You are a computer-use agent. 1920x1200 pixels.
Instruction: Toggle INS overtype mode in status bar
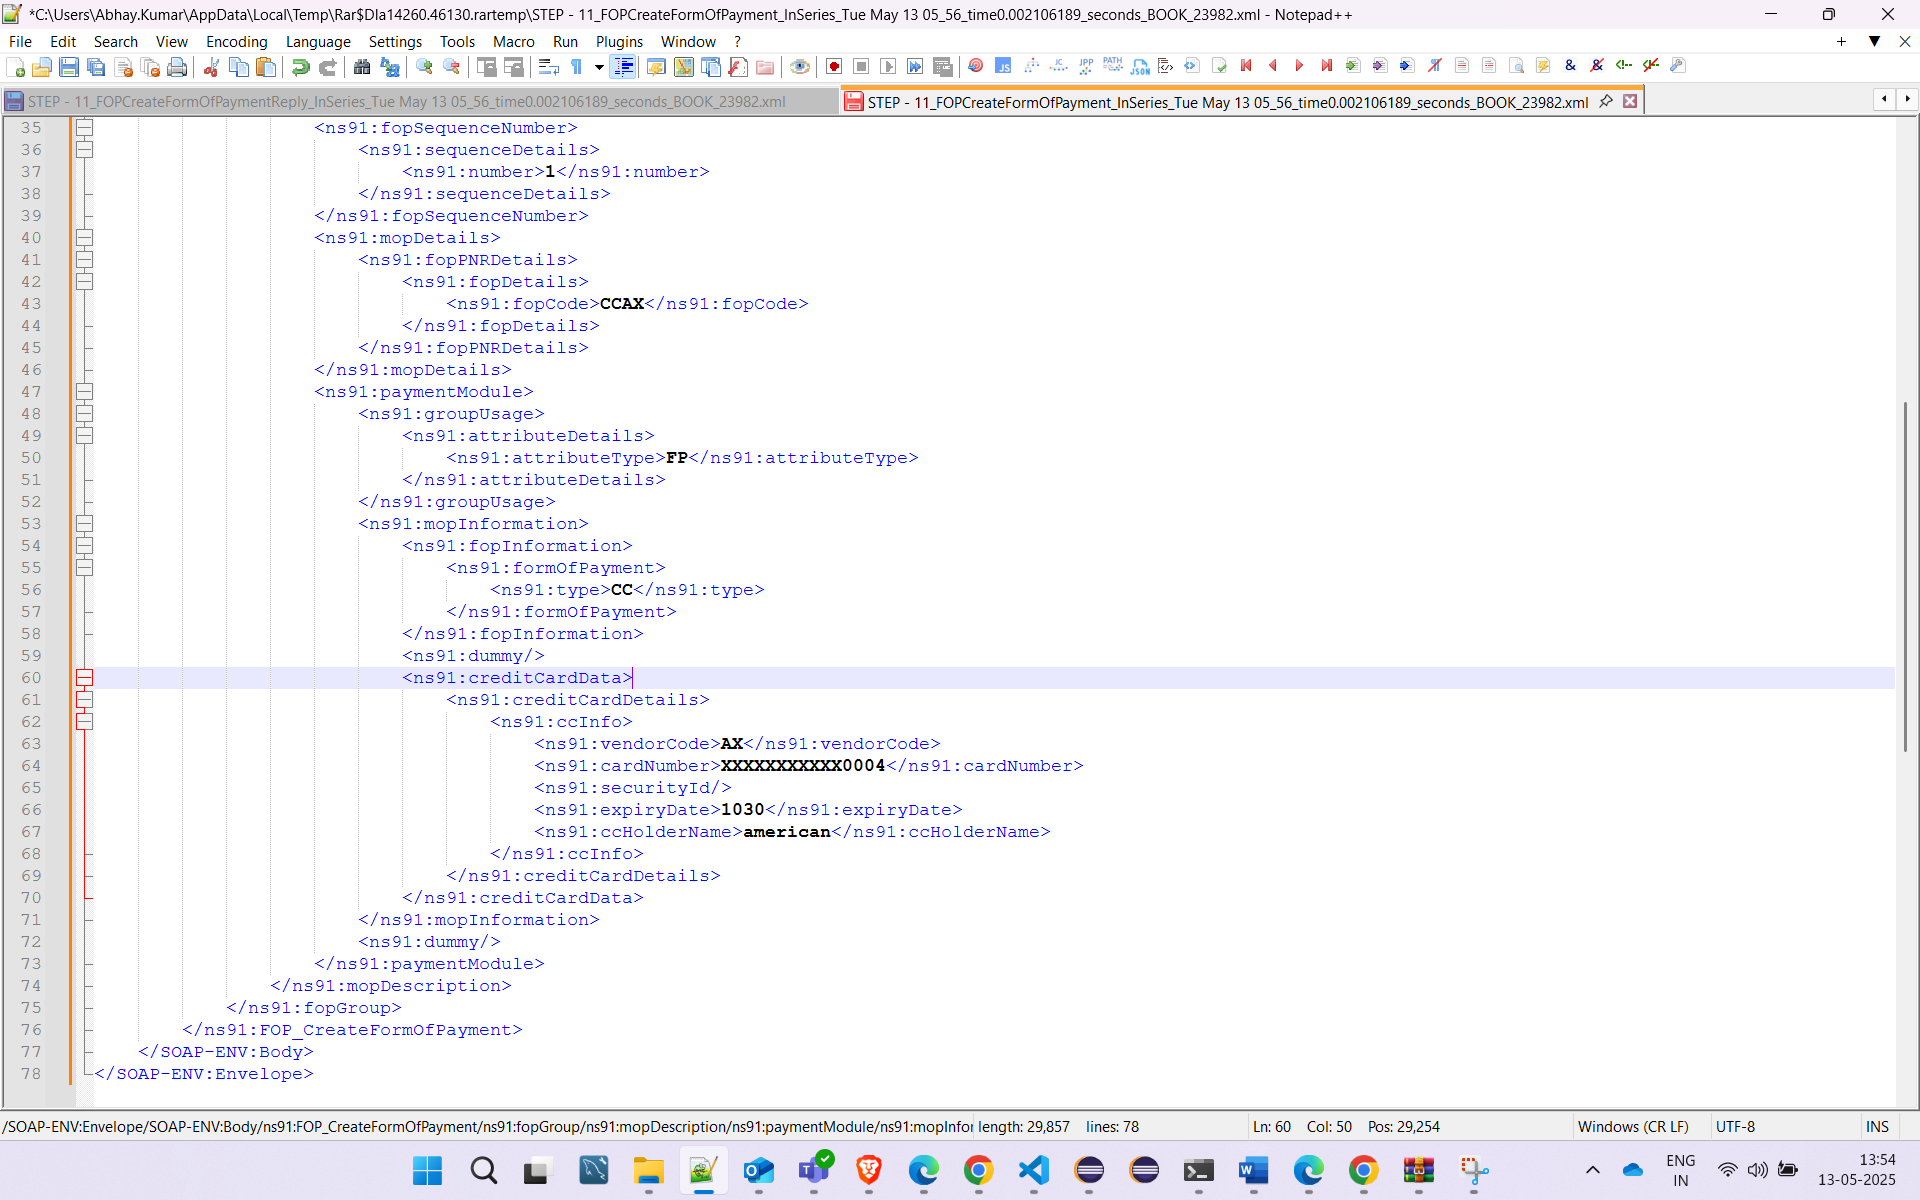point(1877,1127)
